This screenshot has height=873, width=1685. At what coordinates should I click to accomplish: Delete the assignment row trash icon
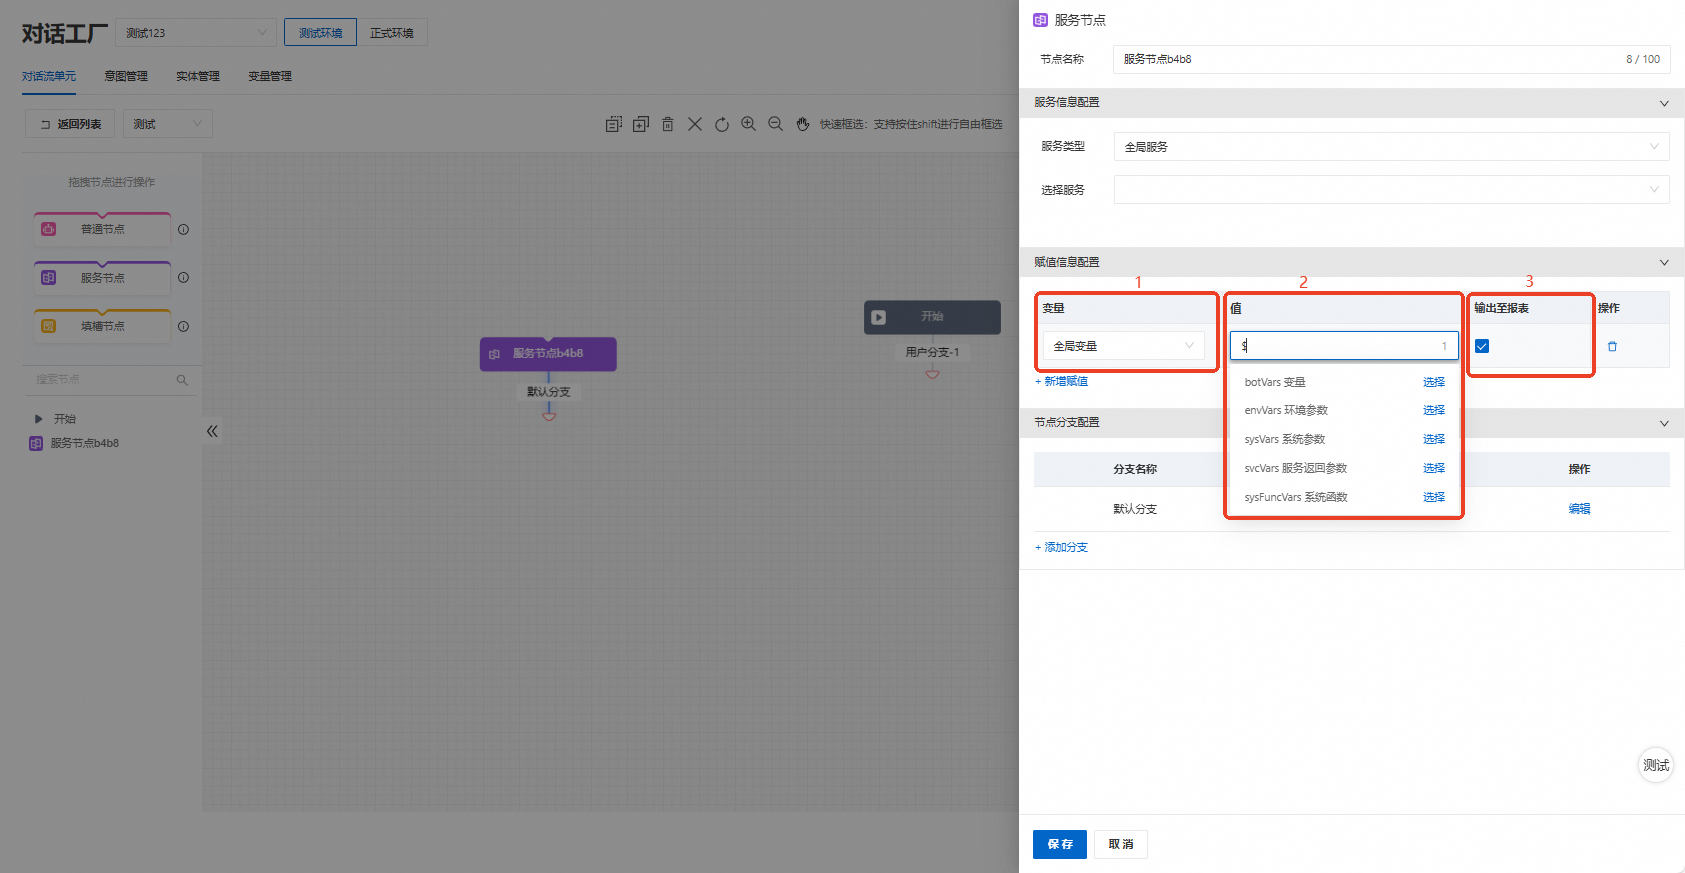tap(1612, 346)
